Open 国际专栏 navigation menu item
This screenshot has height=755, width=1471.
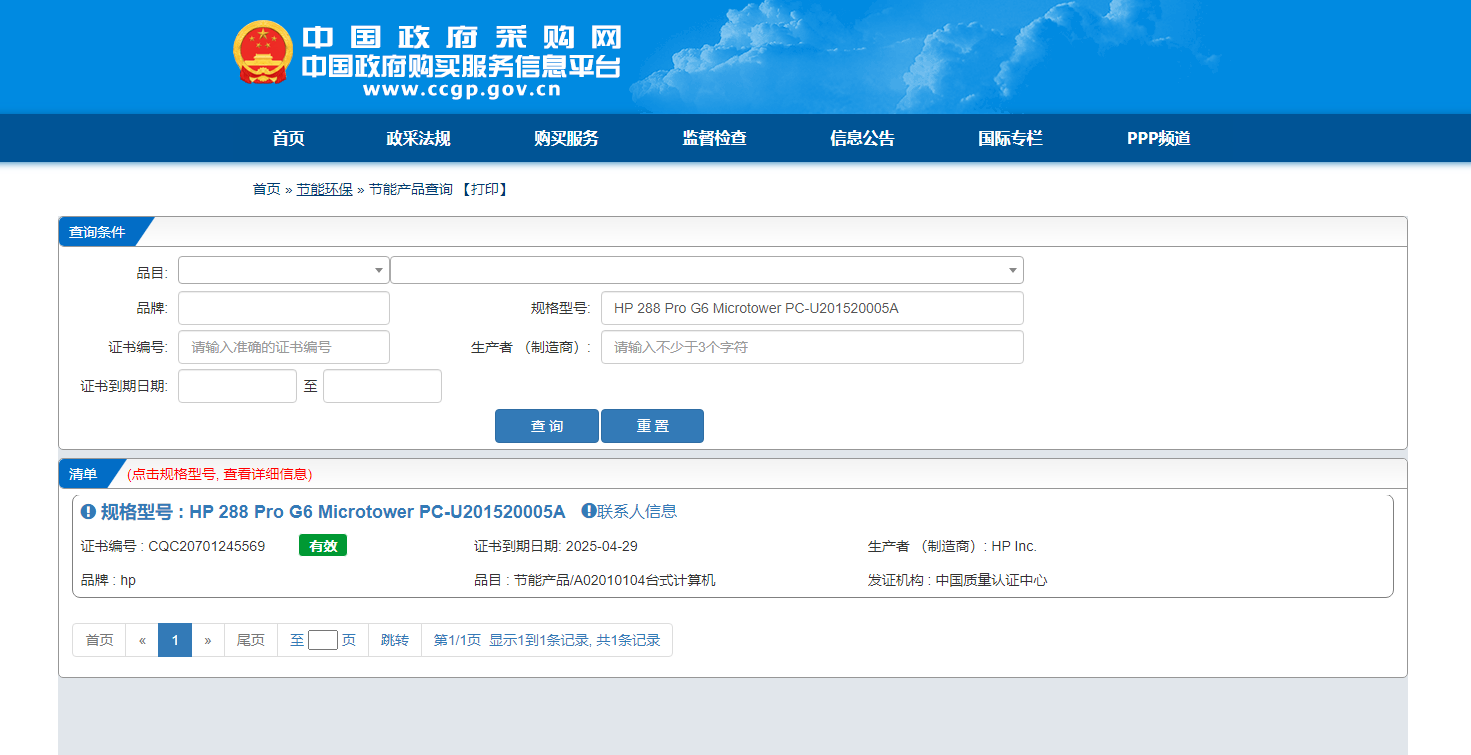(x=1010, y=138)
